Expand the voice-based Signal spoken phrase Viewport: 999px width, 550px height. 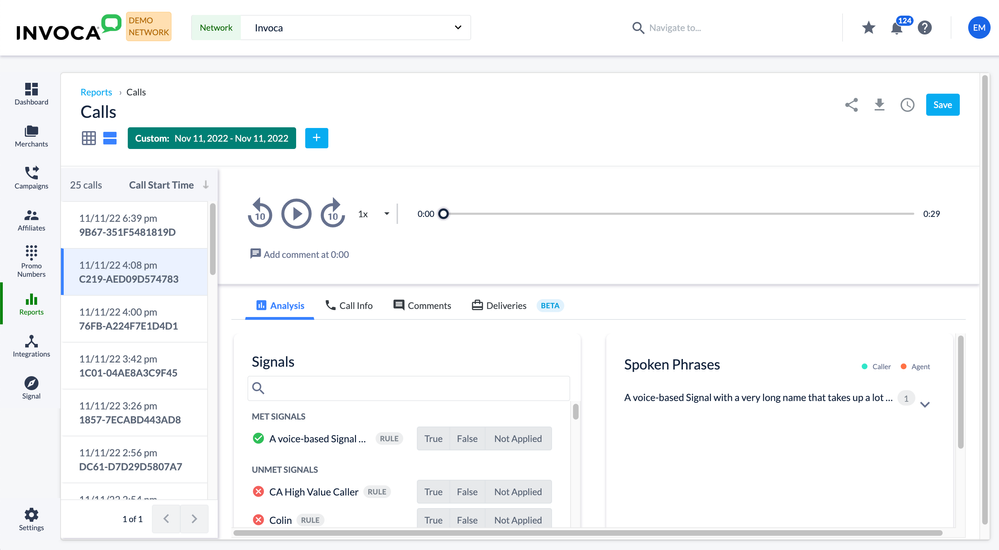point(925,404)
